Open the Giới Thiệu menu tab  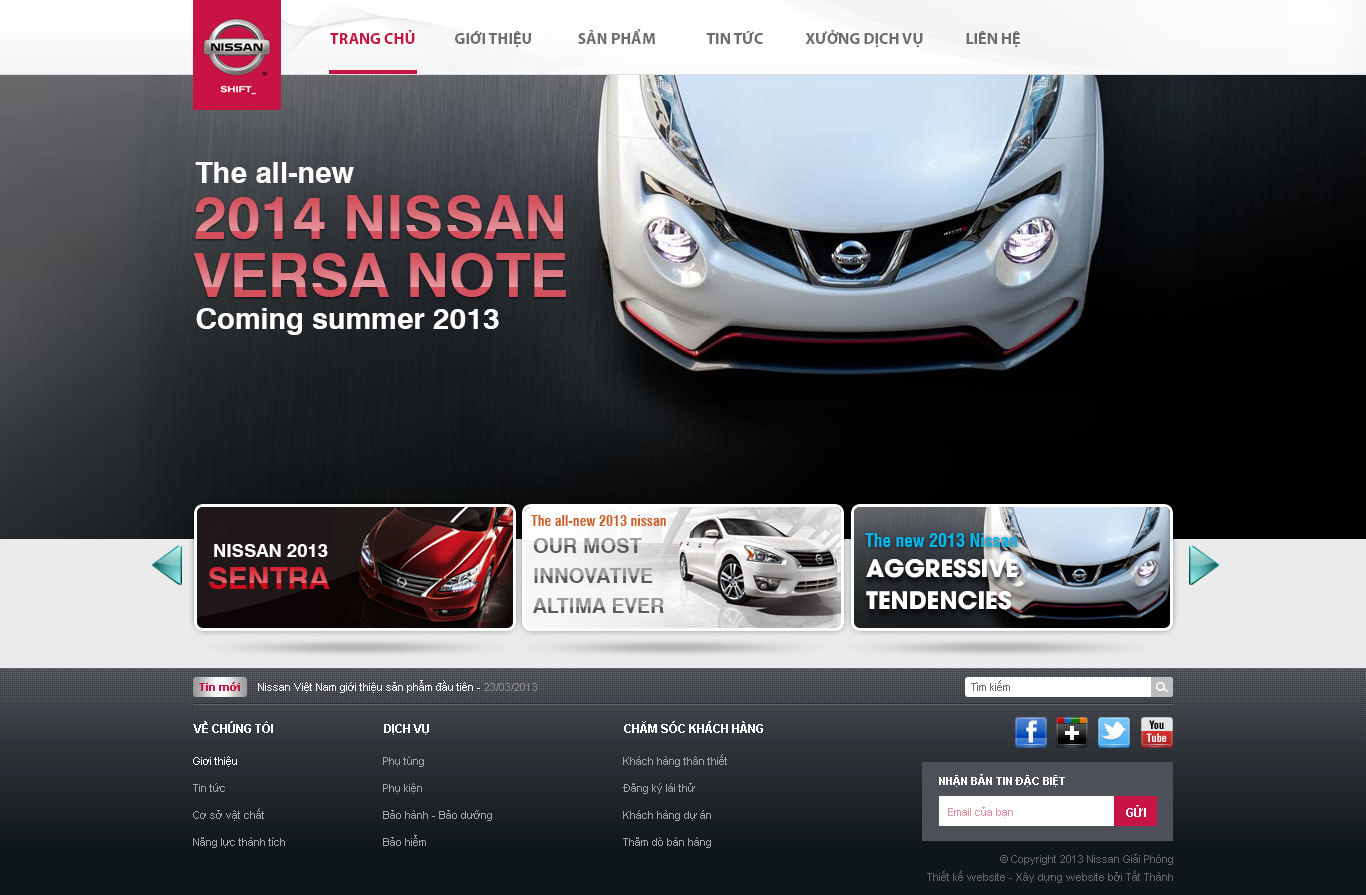point(493,39)
